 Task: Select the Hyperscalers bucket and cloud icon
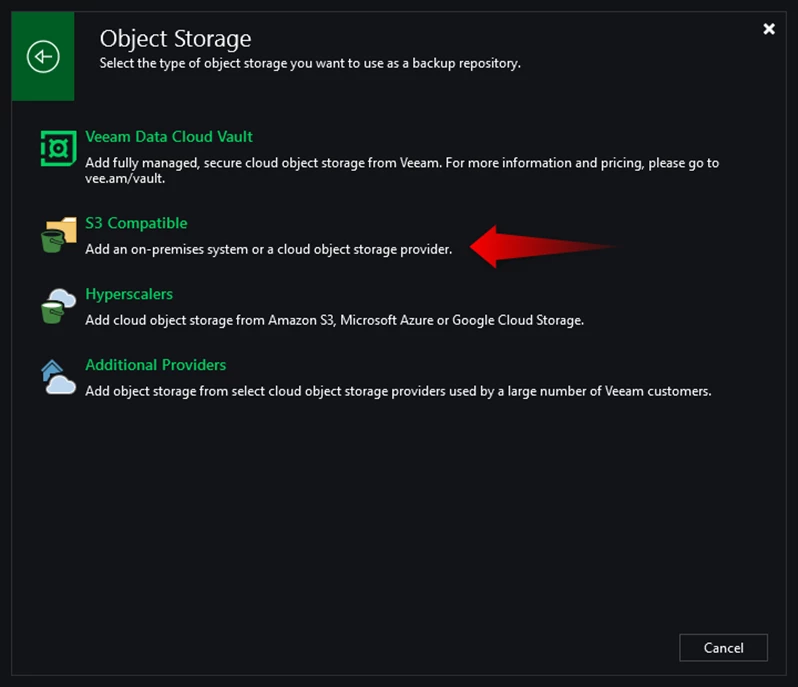tap(59, 306)
